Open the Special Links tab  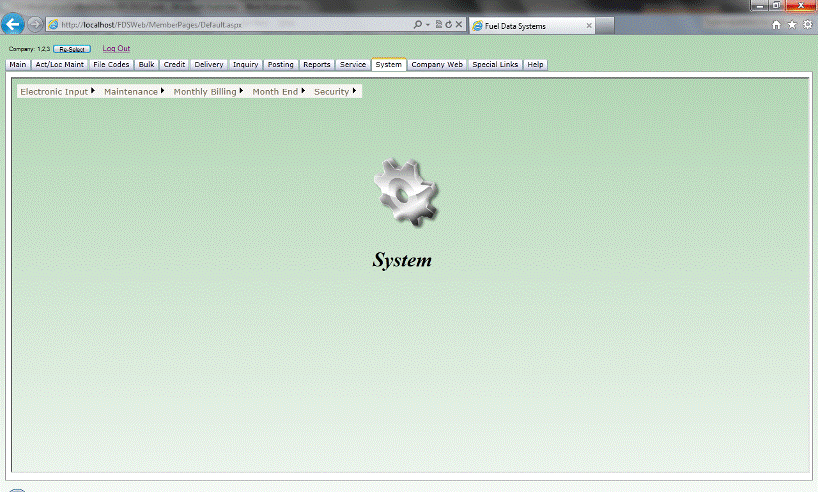pos(495,65)
